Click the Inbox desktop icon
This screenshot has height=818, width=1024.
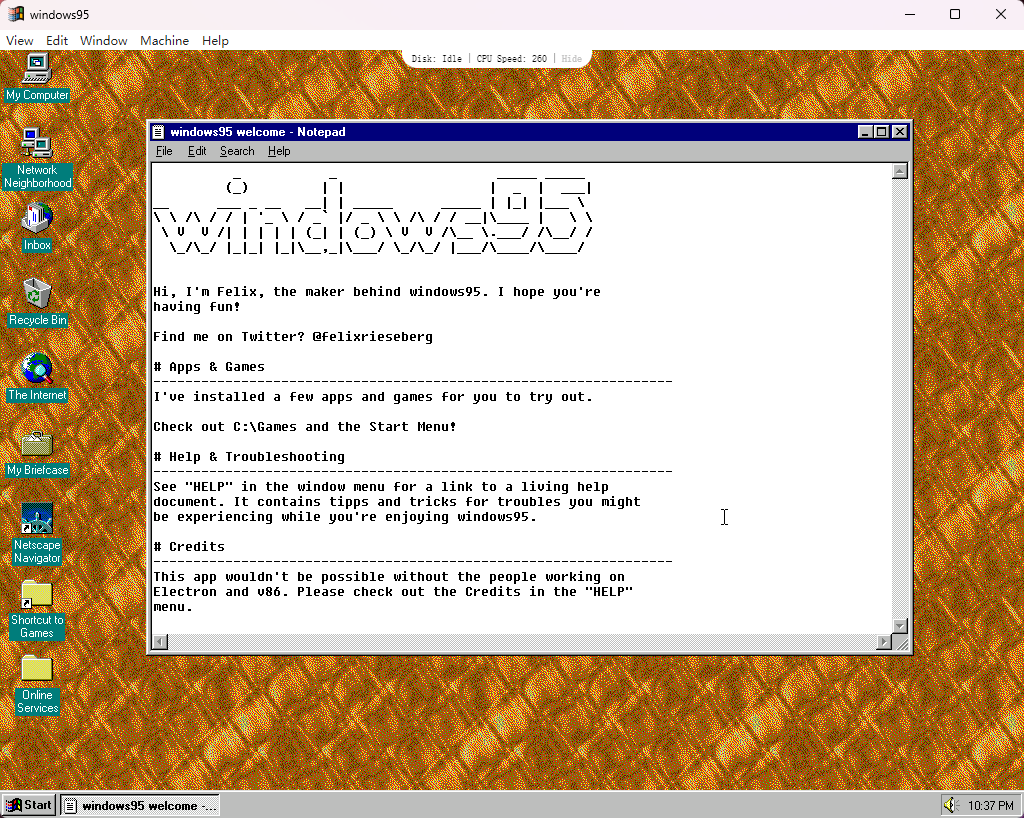click(37, 220)
